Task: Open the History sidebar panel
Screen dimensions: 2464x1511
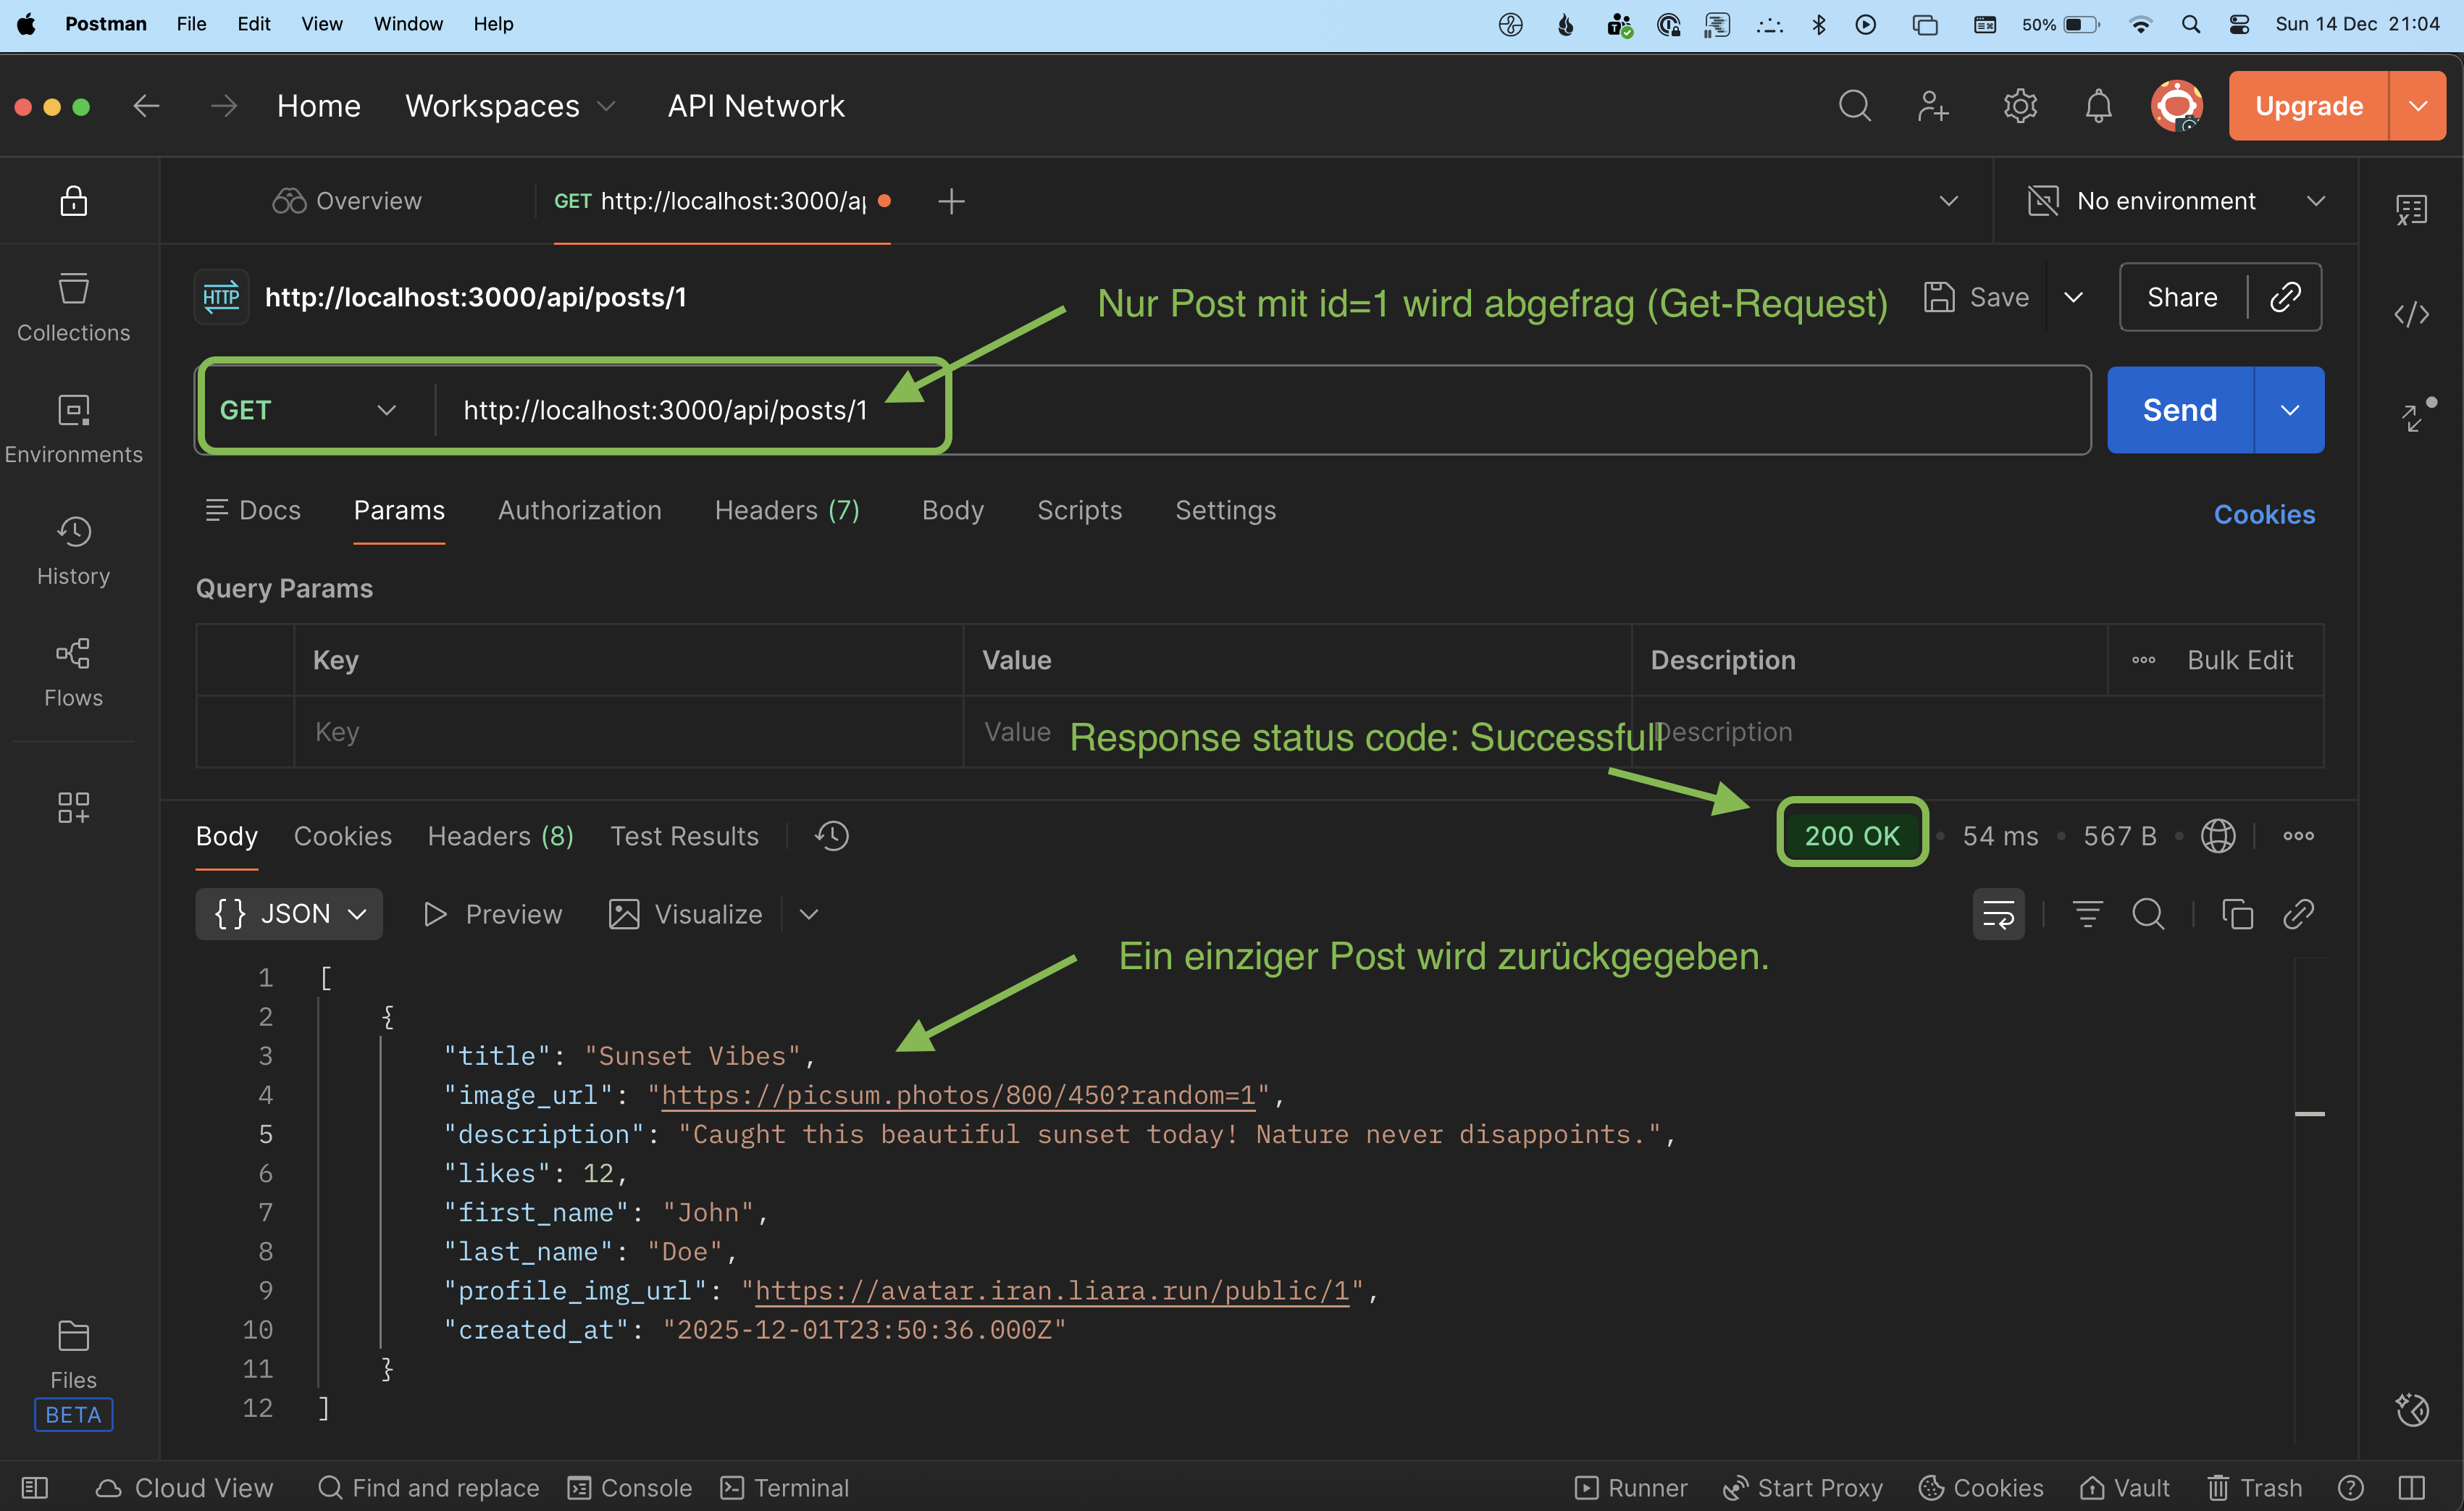Action: (73, 551)
